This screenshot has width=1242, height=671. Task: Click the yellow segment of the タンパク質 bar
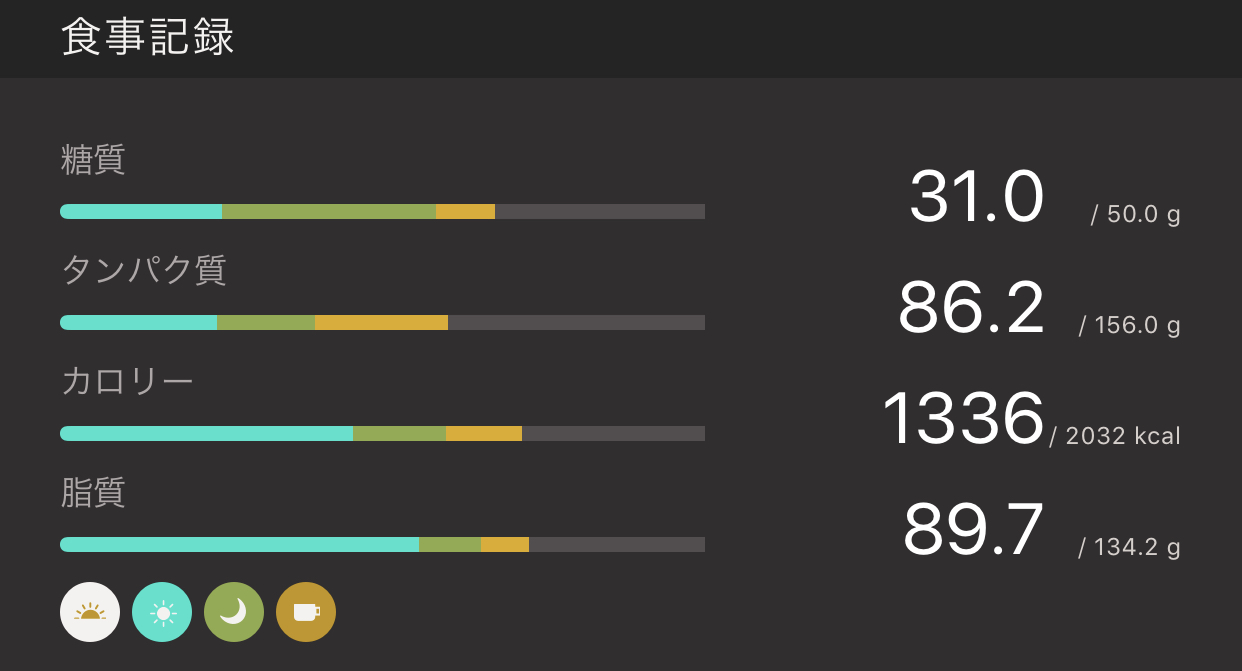pos(381,322)
